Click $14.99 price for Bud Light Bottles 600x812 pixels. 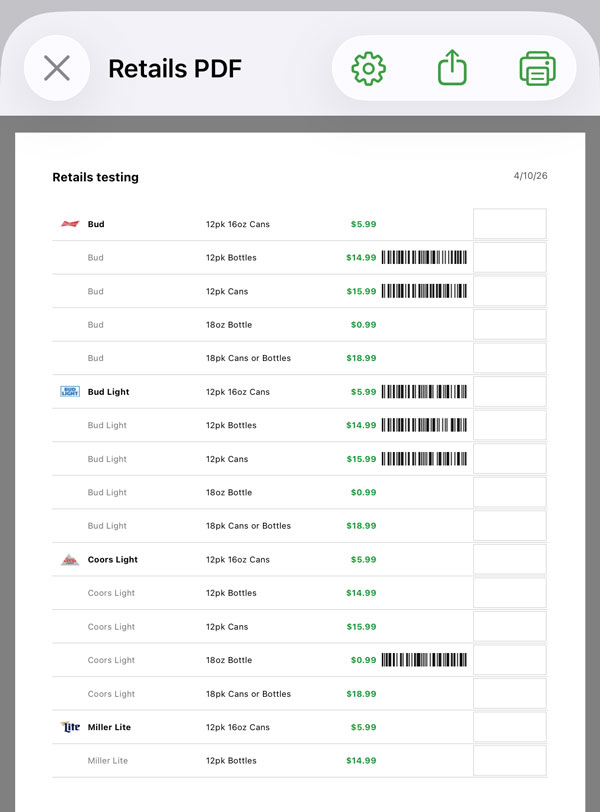pyautogui.click(x=361, y=425)
